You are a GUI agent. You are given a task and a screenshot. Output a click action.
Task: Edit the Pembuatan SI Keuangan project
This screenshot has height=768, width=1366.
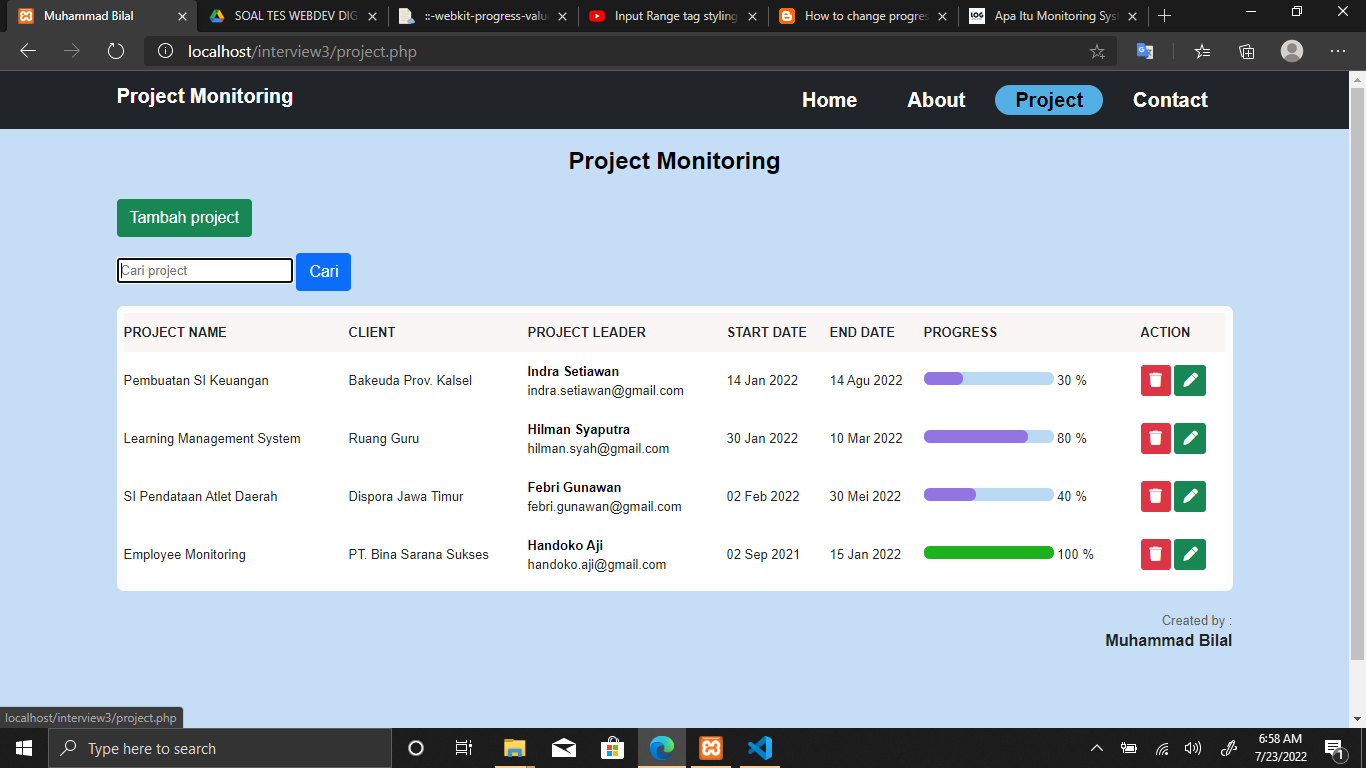pyautogui.click(x=1190, y=380)
